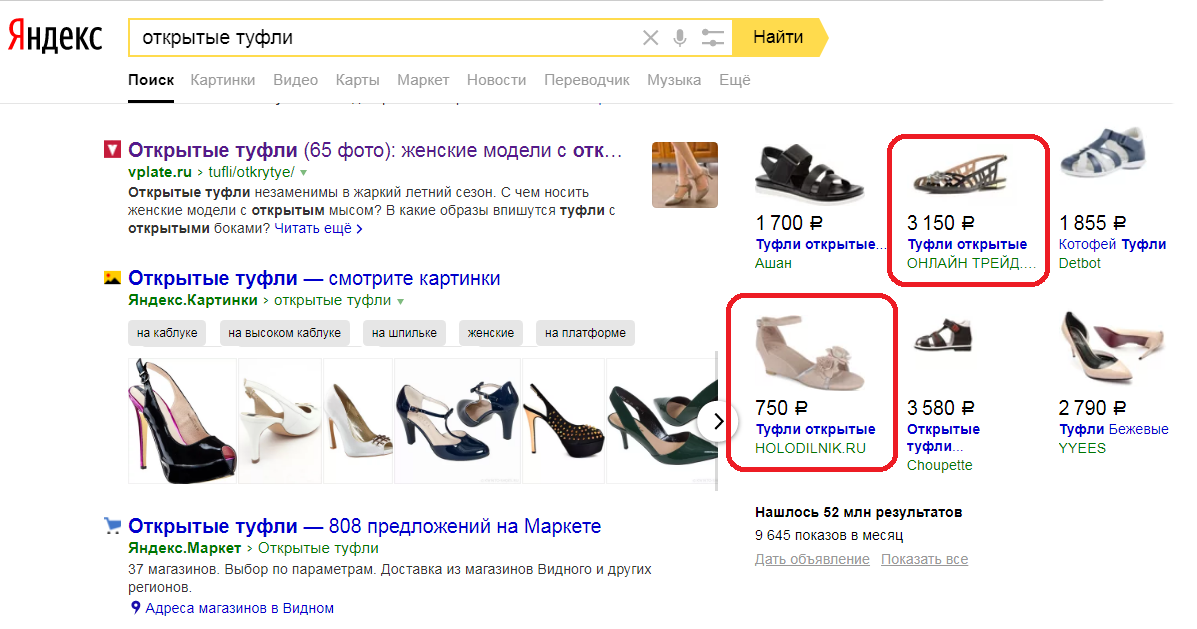Screen dimensions: 1197x629
Task: Open green heeled shoes image
Action: tap(662, 421)
